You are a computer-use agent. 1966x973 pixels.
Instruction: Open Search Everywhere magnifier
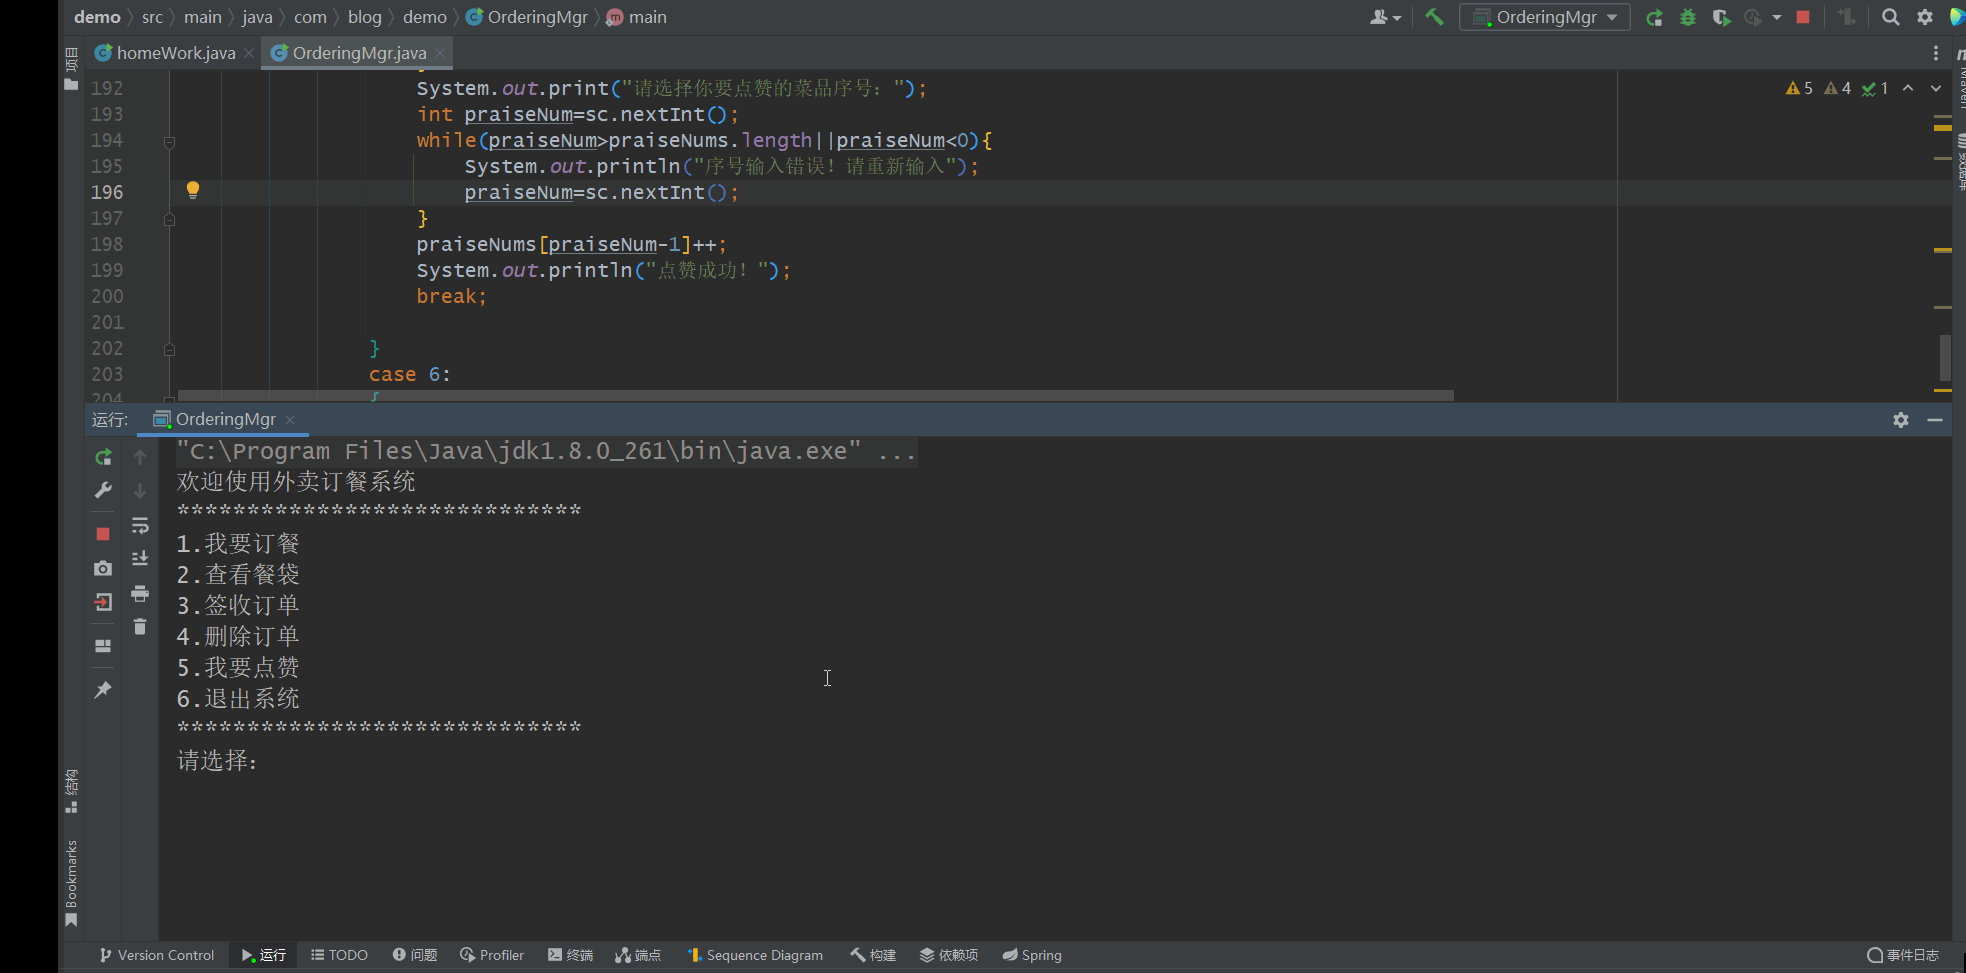tap(1890, 17)
